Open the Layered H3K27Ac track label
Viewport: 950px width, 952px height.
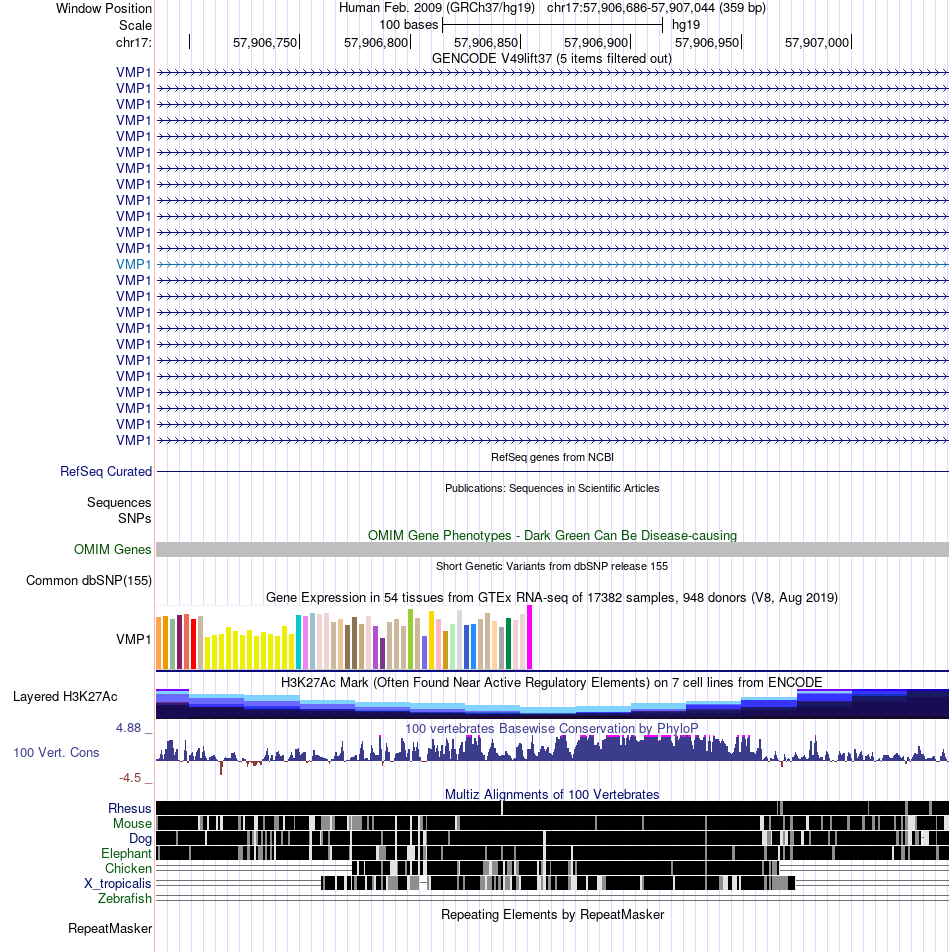point(65,696)
